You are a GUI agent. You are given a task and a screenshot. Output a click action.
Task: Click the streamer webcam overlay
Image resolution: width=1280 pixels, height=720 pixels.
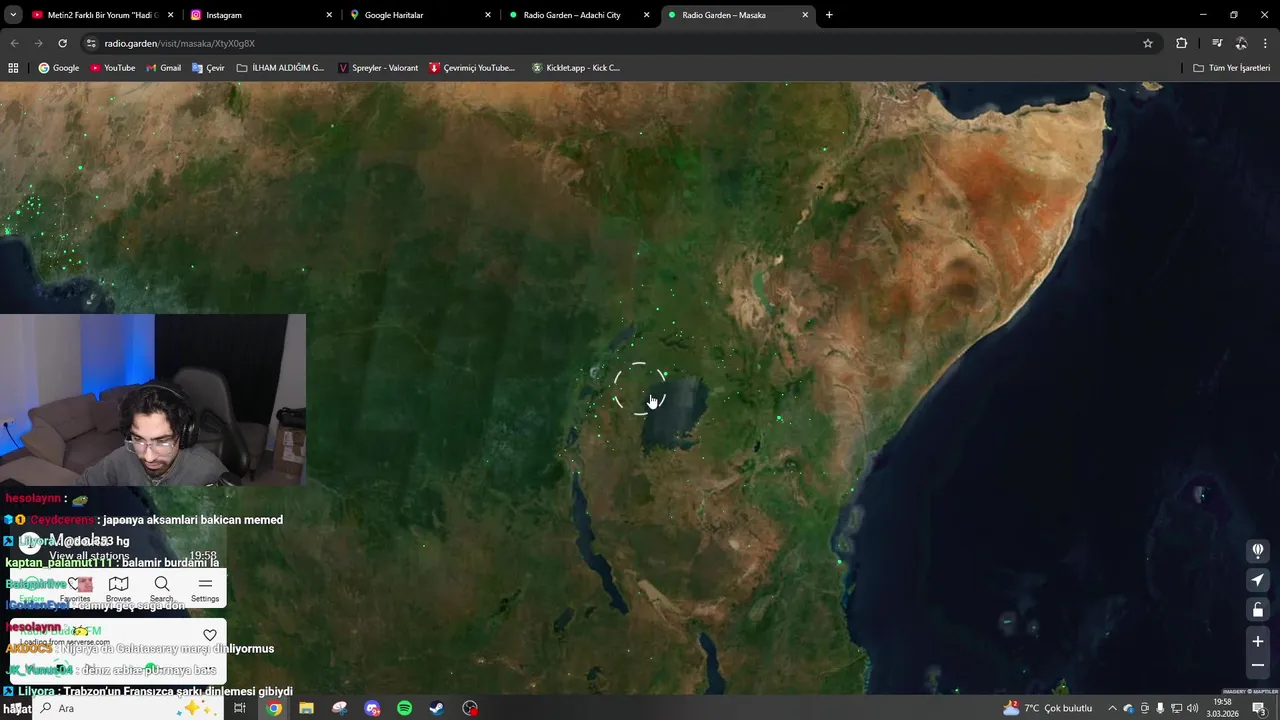coord(153,400)
